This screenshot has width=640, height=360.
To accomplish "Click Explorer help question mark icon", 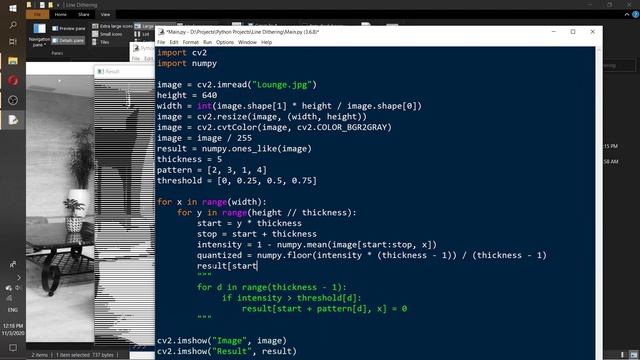I will point(635,14).
